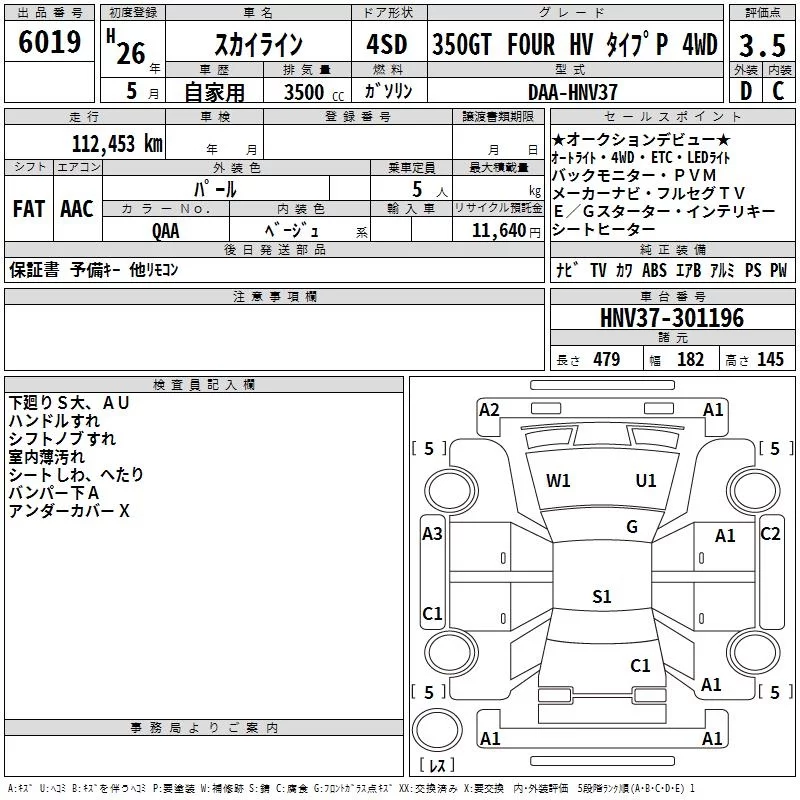Image resolution: width=800 pixels, height=800 pixels.
Task: Click the height value 145
Action: point(770,359)
